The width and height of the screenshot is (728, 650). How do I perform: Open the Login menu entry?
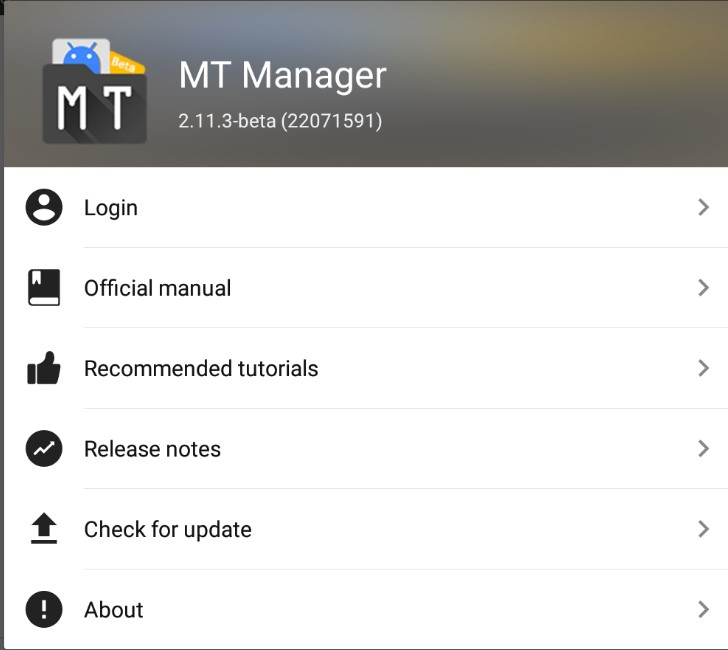[111, 208]
